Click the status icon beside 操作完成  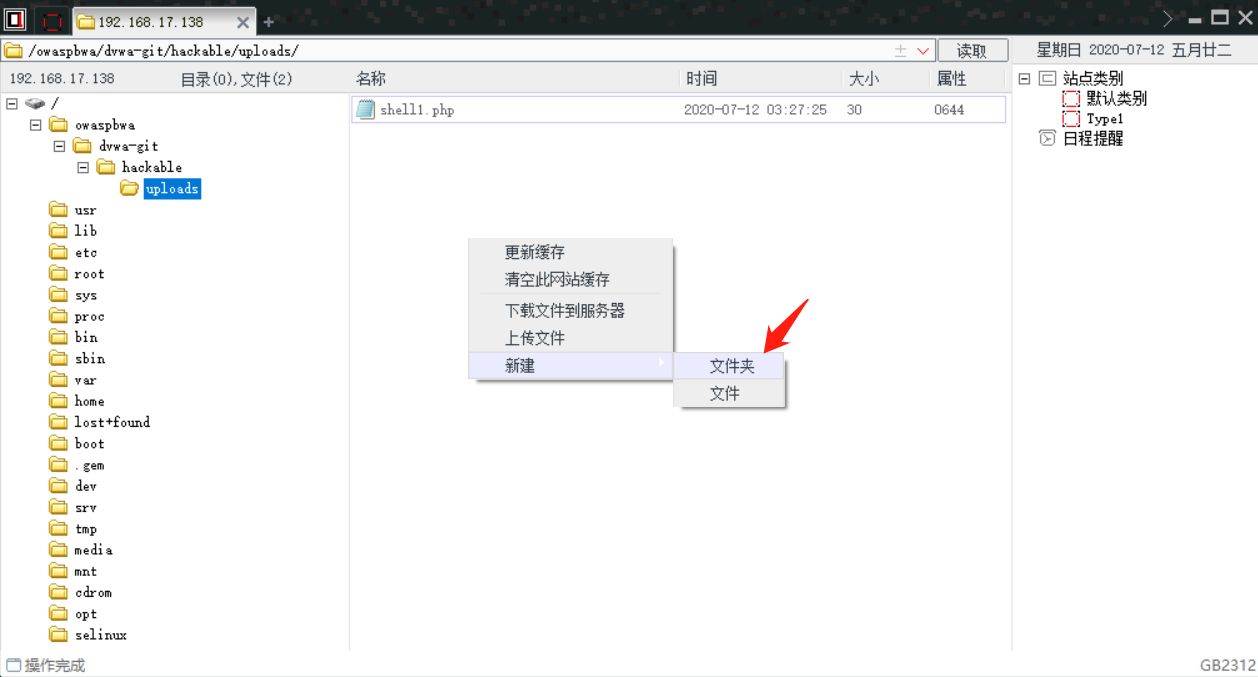click(x=14, y=665)
